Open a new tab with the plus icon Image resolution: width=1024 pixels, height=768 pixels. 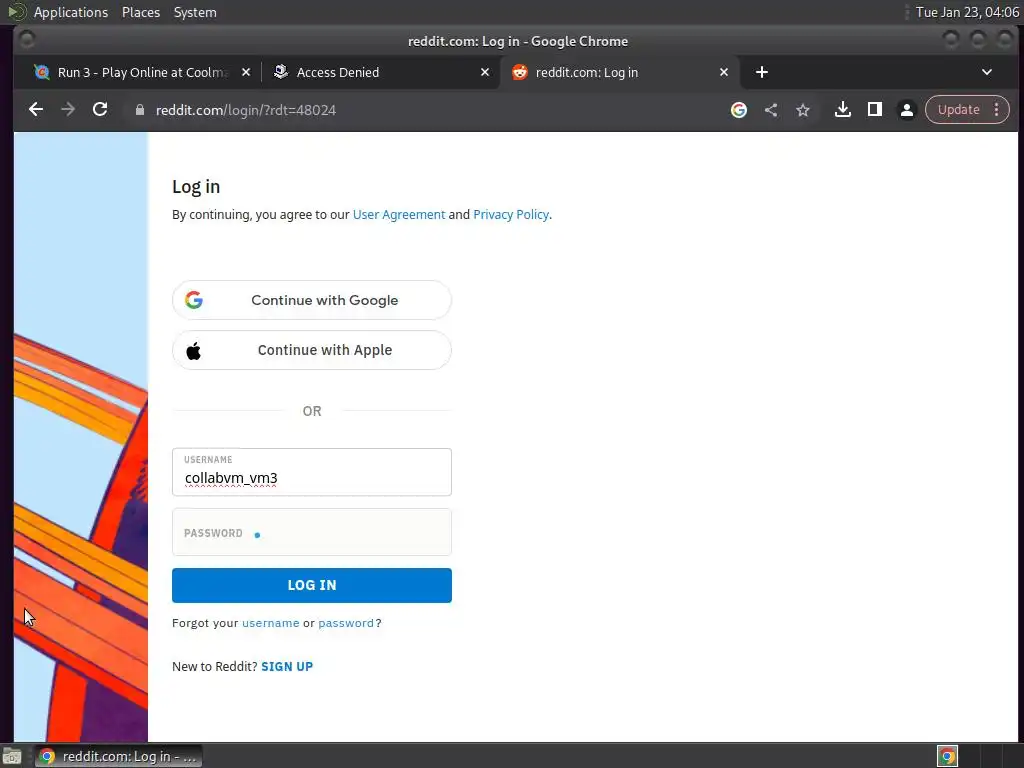(x=761, y=72)
